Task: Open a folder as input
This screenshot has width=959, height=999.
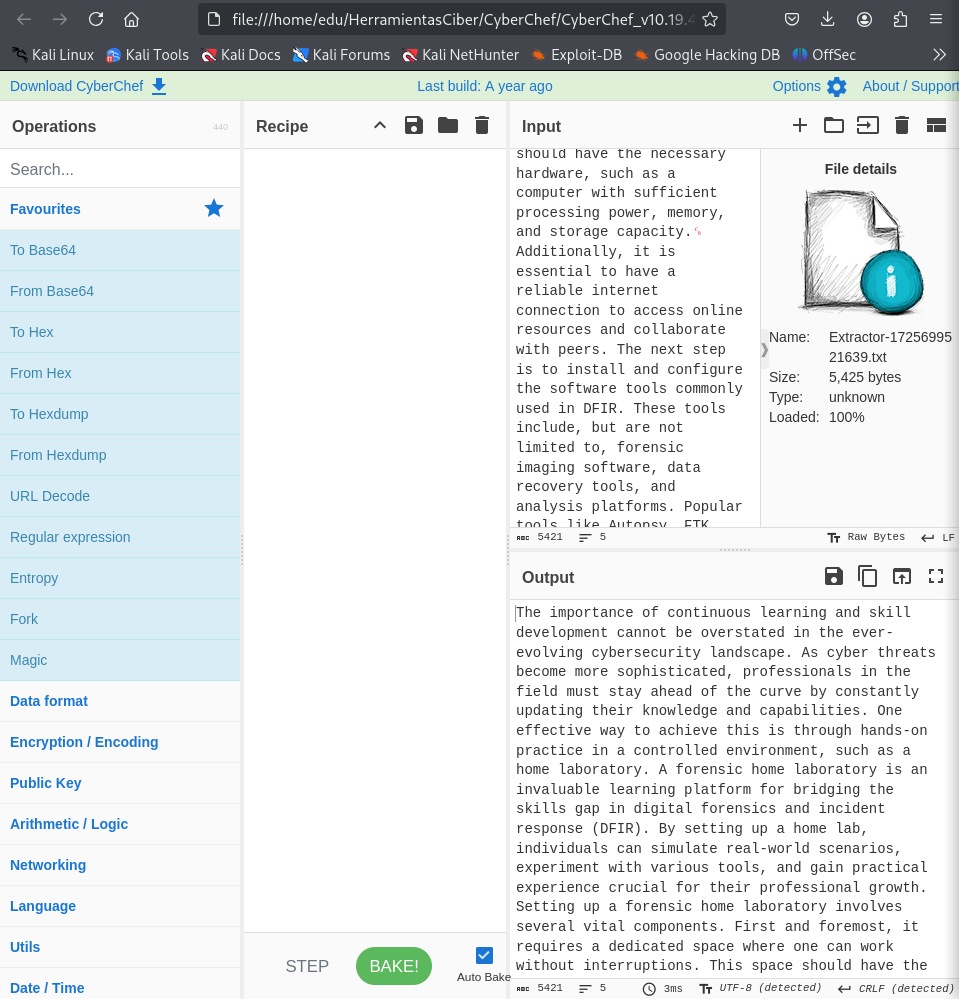Action: (x=833, y=126)
